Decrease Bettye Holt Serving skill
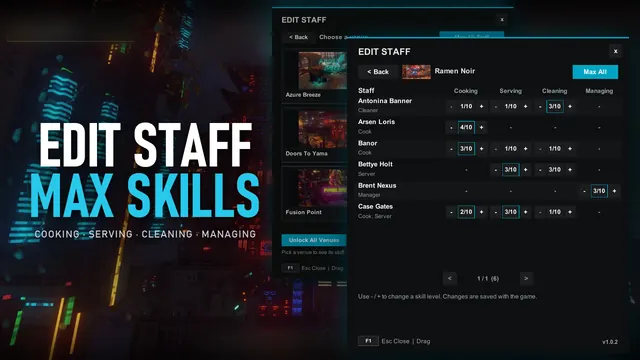The image size is (640, 360). (496, 169)
